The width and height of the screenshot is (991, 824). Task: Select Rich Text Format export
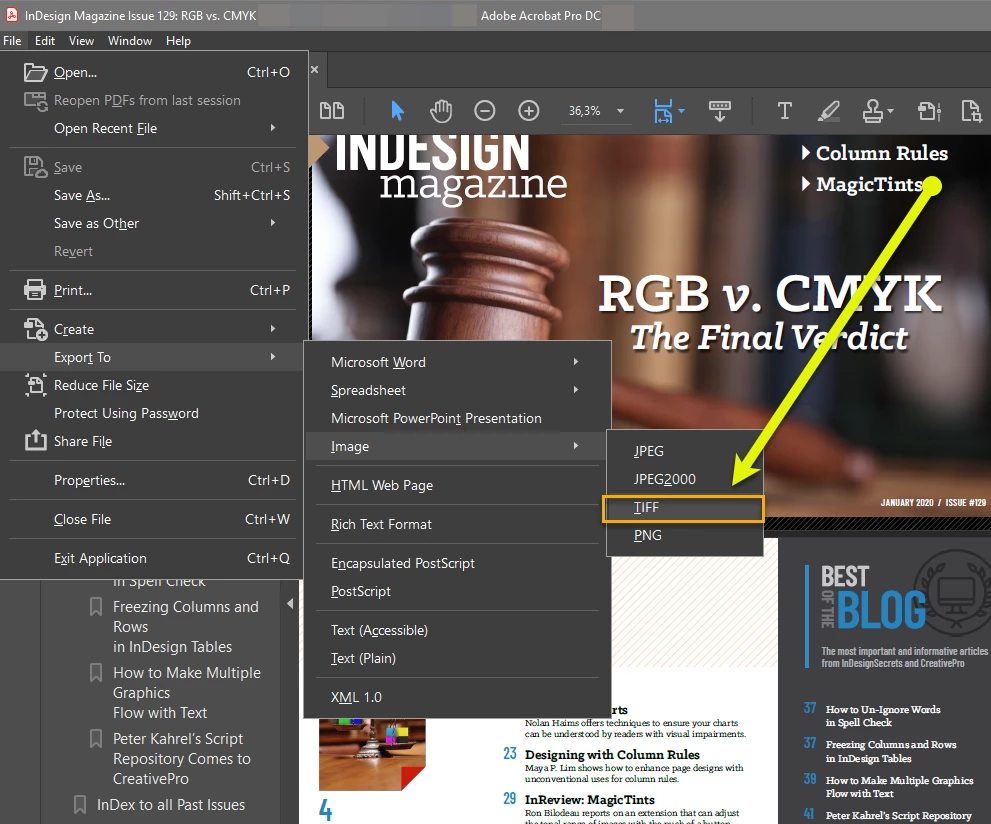click(x=458, y=524)
